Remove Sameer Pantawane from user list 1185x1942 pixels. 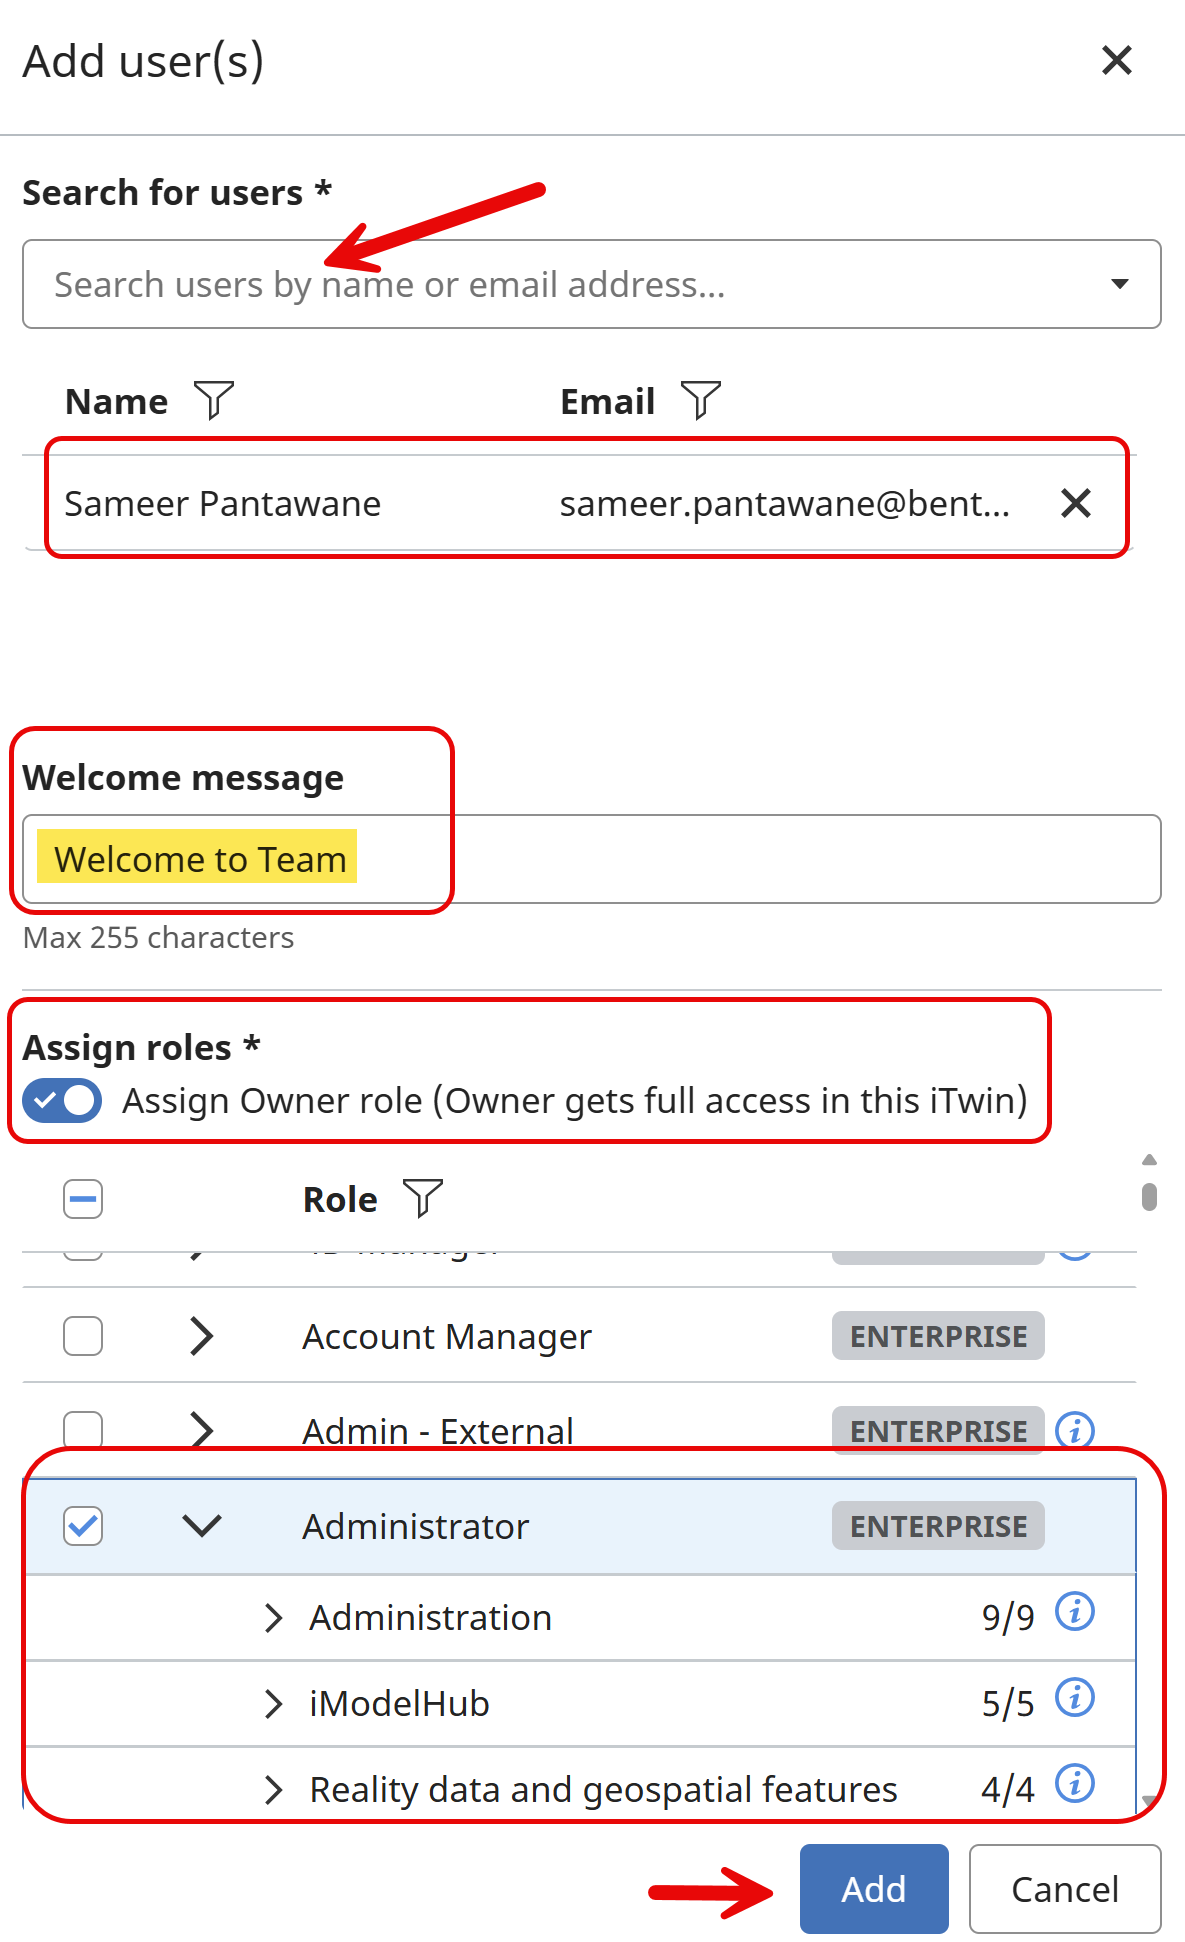click(1075, 503)
